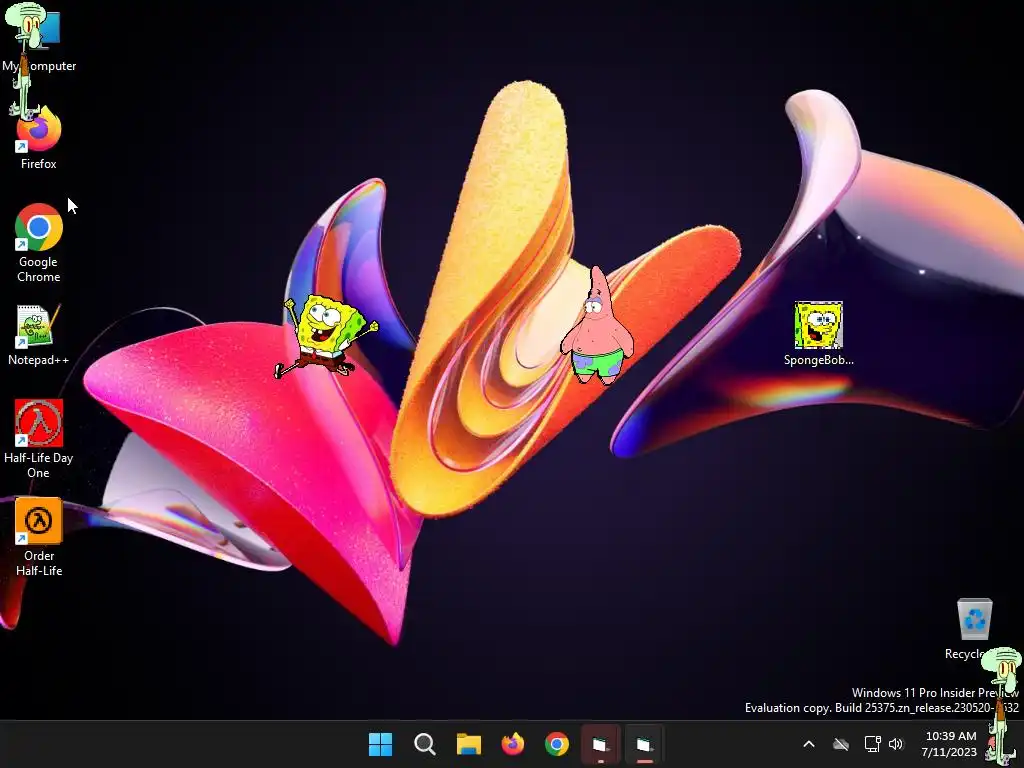This screenshot has height=768, width=1024.
Task: Open the Windows Start menu
Action: (381, 744)
